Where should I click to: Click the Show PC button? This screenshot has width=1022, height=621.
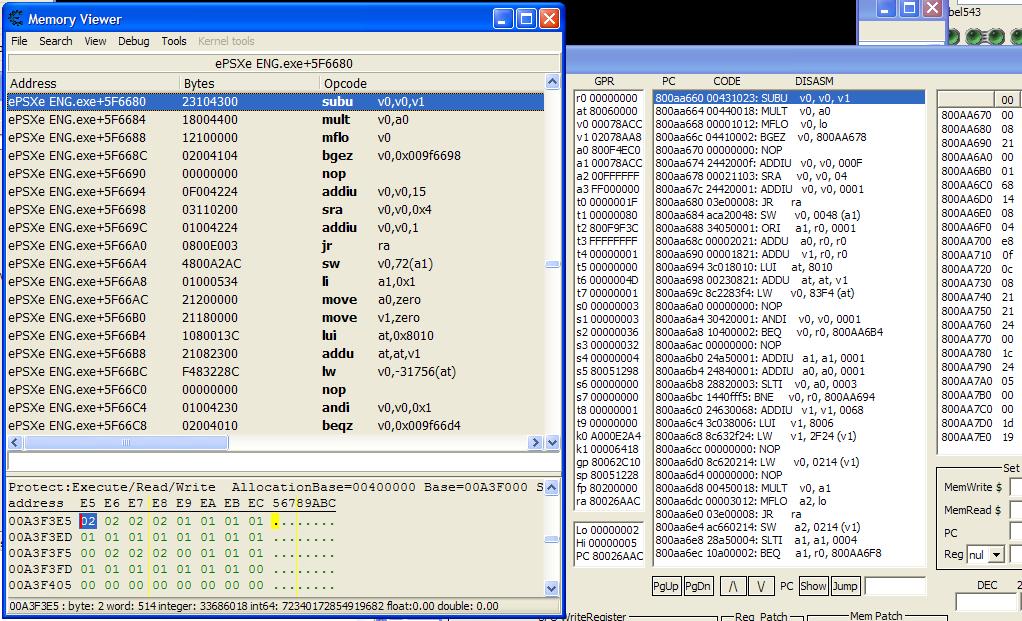[x=813, y=586]
